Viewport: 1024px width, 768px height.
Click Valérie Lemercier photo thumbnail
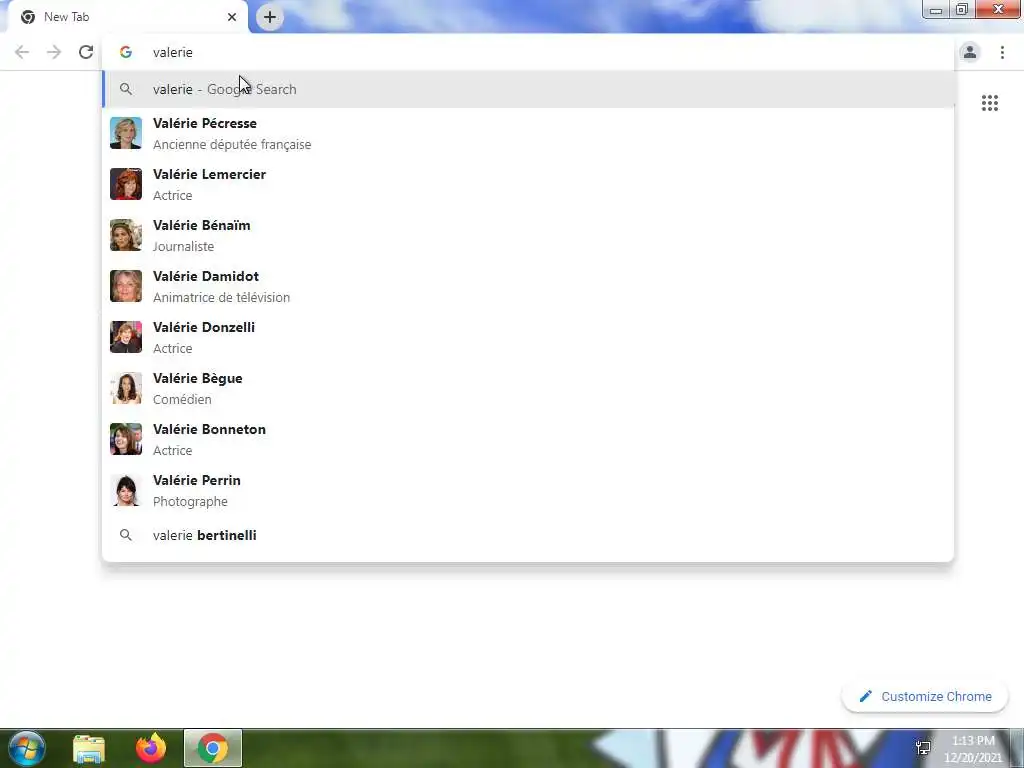pyautogui.click(x=125, y=184)
